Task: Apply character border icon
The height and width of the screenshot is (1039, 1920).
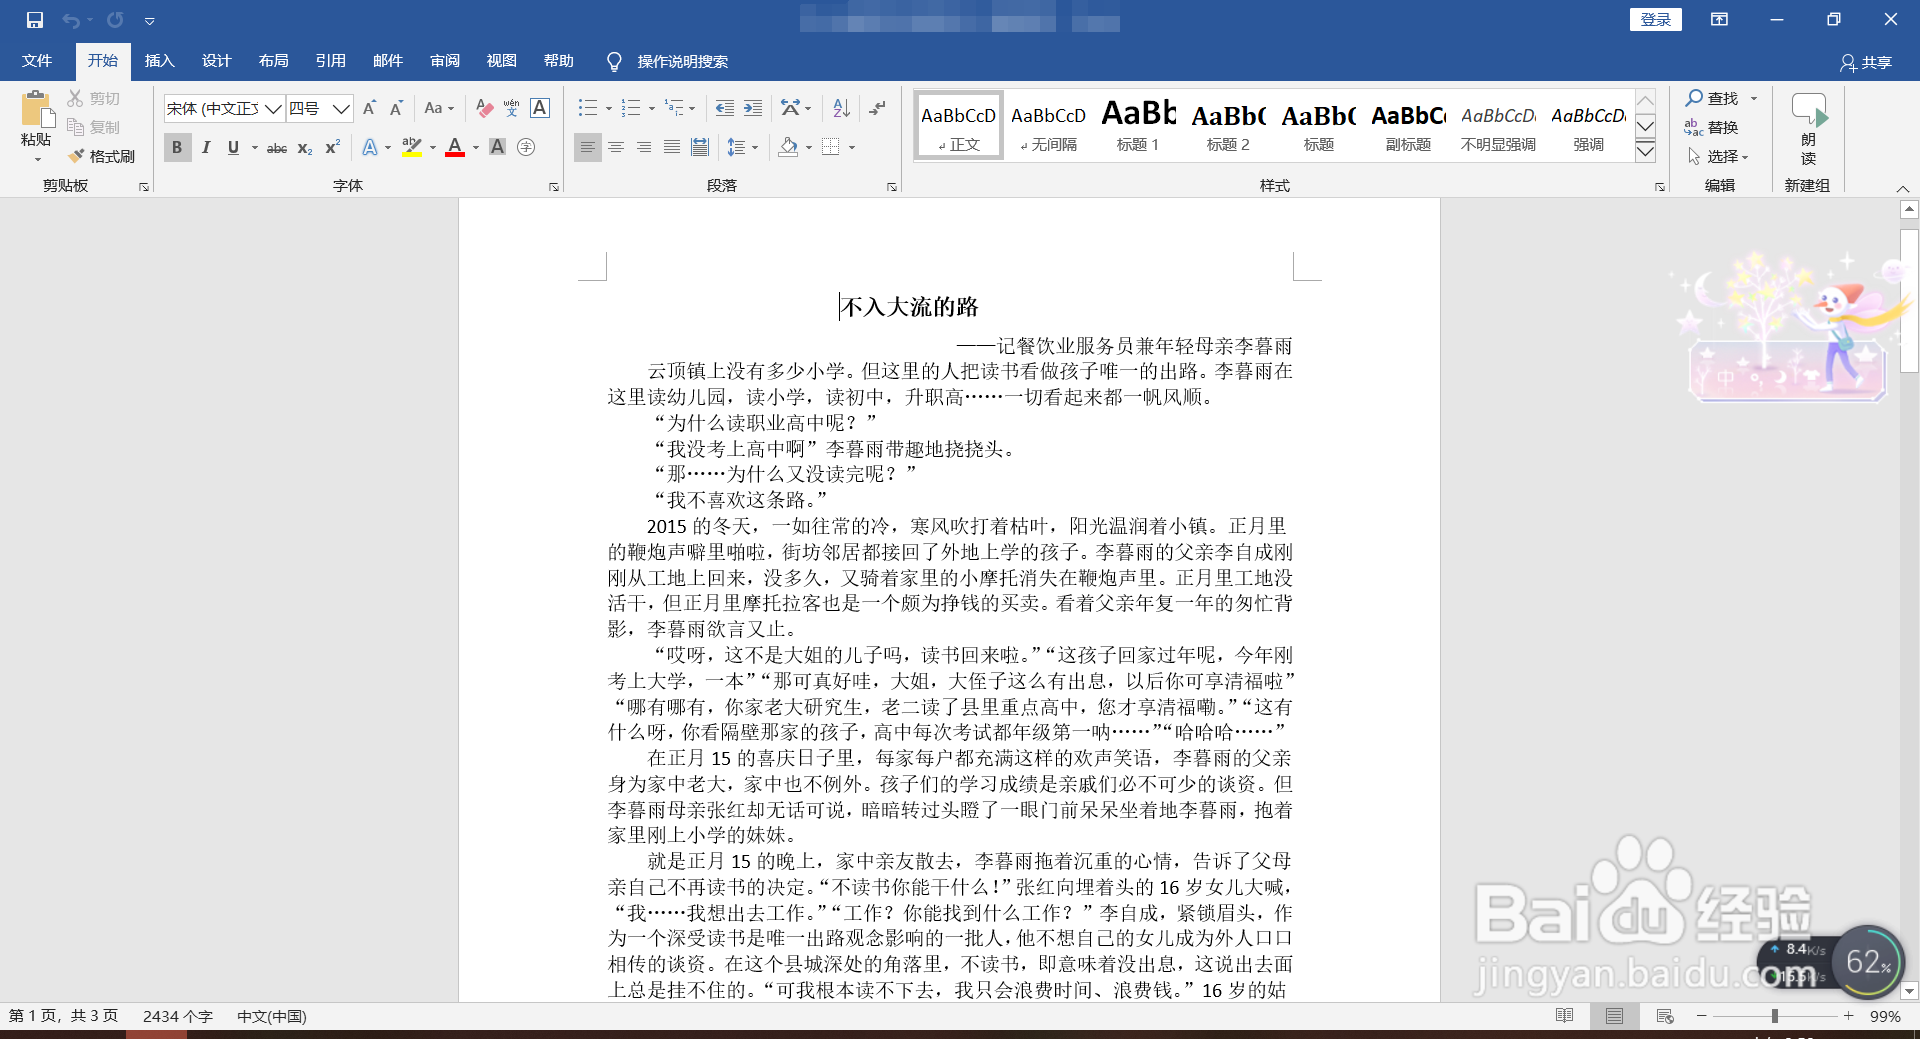Action: (540, 108)
